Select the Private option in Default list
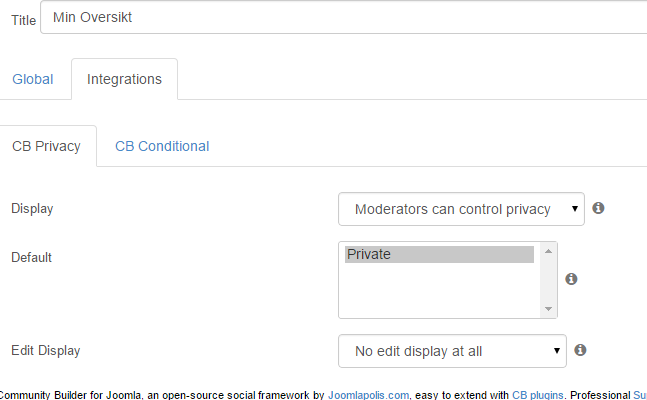Image resolution: width=647 pixels, height=400 pixels. 439,254
